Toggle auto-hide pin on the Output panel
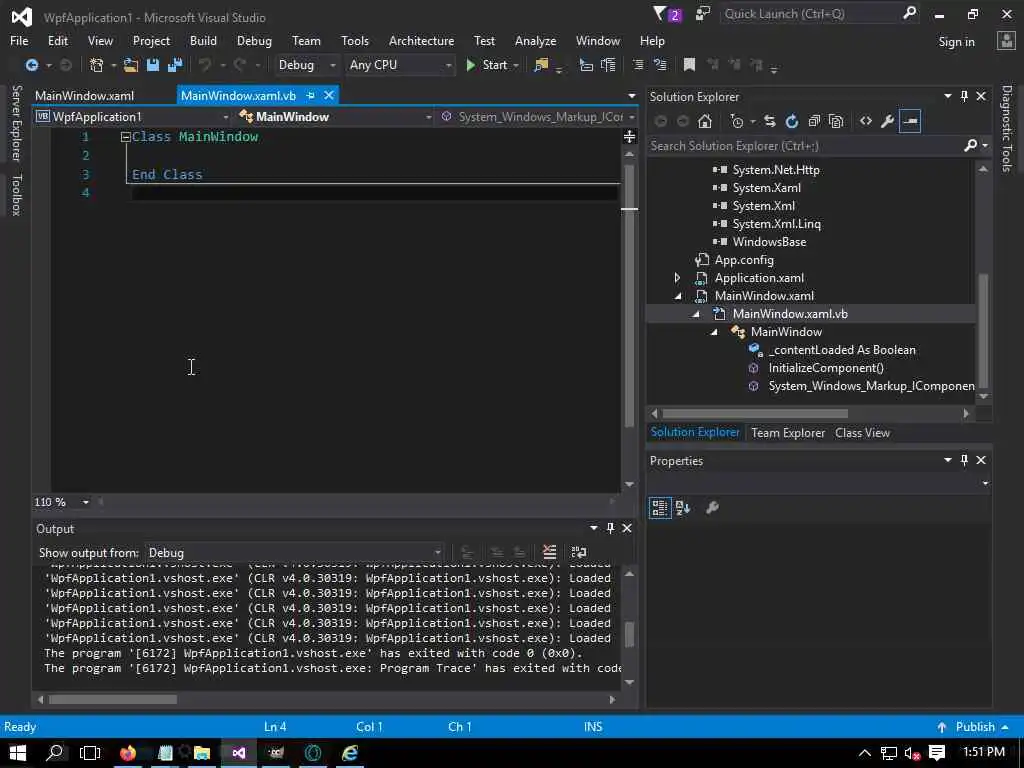 (x=610, y=528)
